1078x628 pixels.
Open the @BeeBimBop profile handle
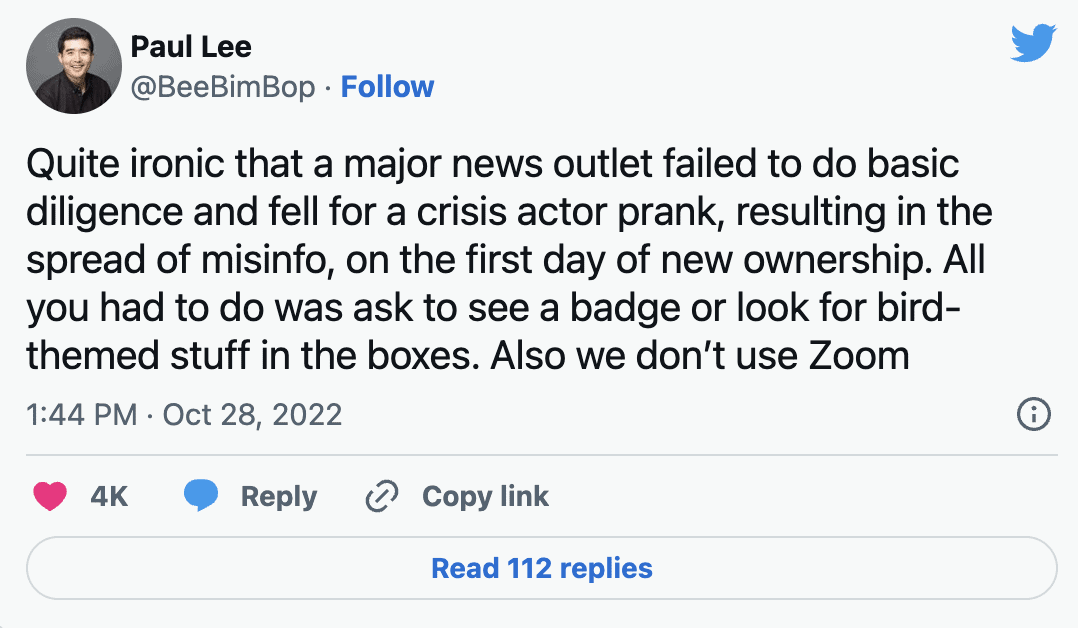220,87
